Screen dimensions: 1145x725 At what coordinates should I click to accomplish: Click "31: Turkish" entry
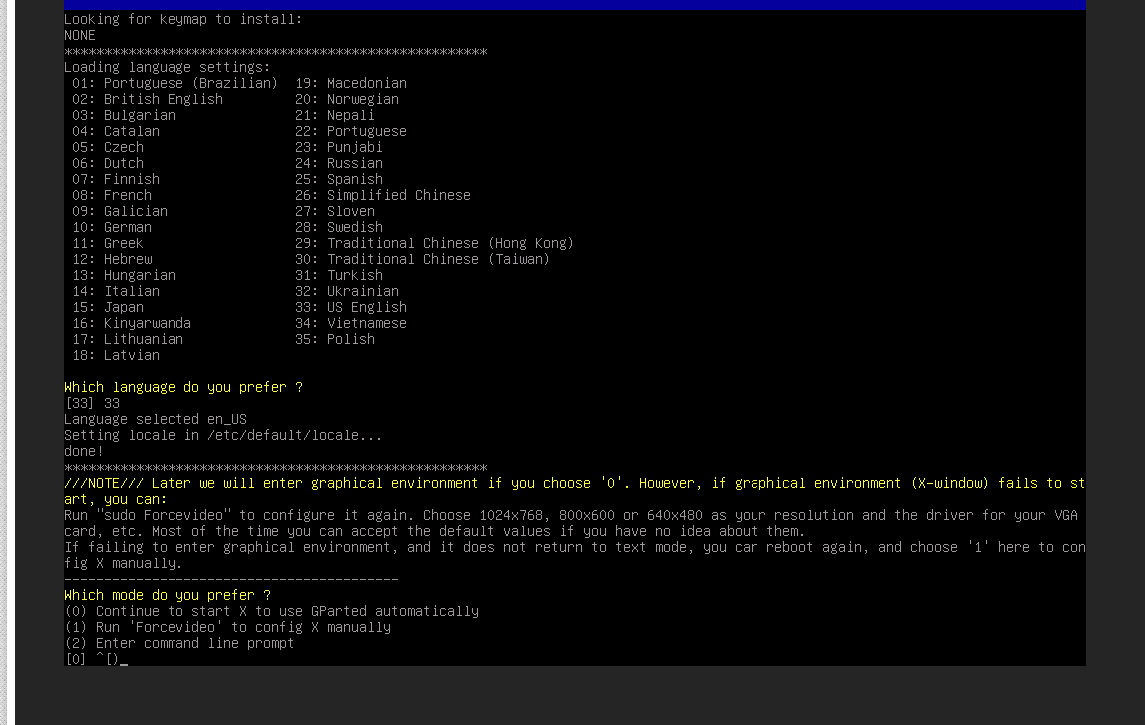click(339, 276)
